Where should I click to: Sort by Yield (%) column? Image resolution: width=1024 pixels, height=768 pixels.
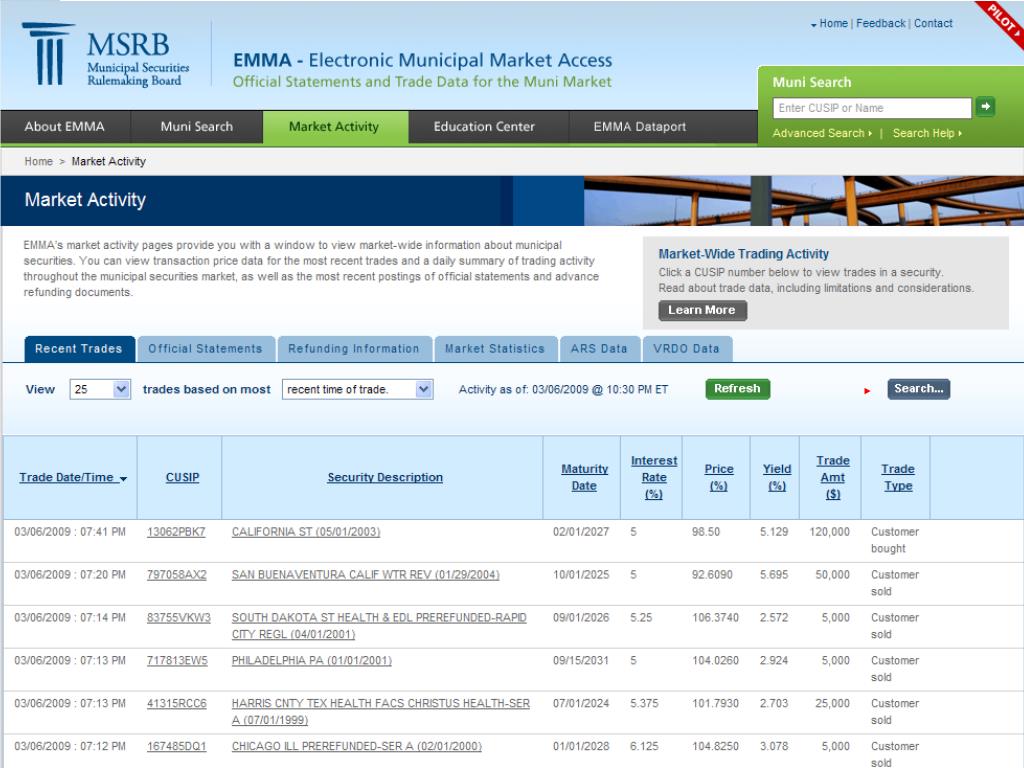coord(776,477)
